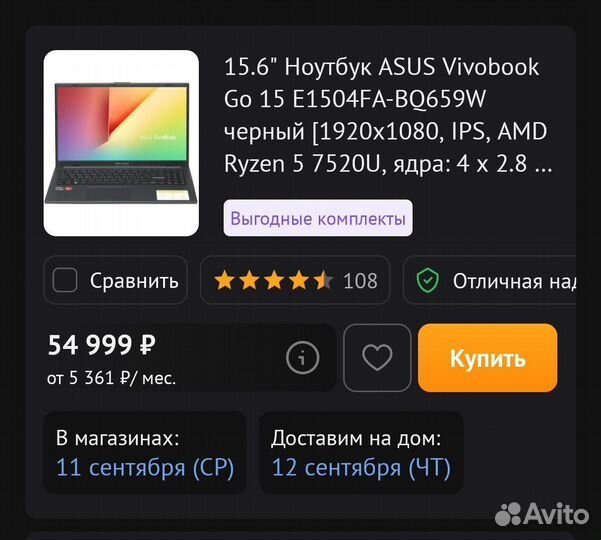Open ASUS Vivobook Go 15 product title

point(388,115)
